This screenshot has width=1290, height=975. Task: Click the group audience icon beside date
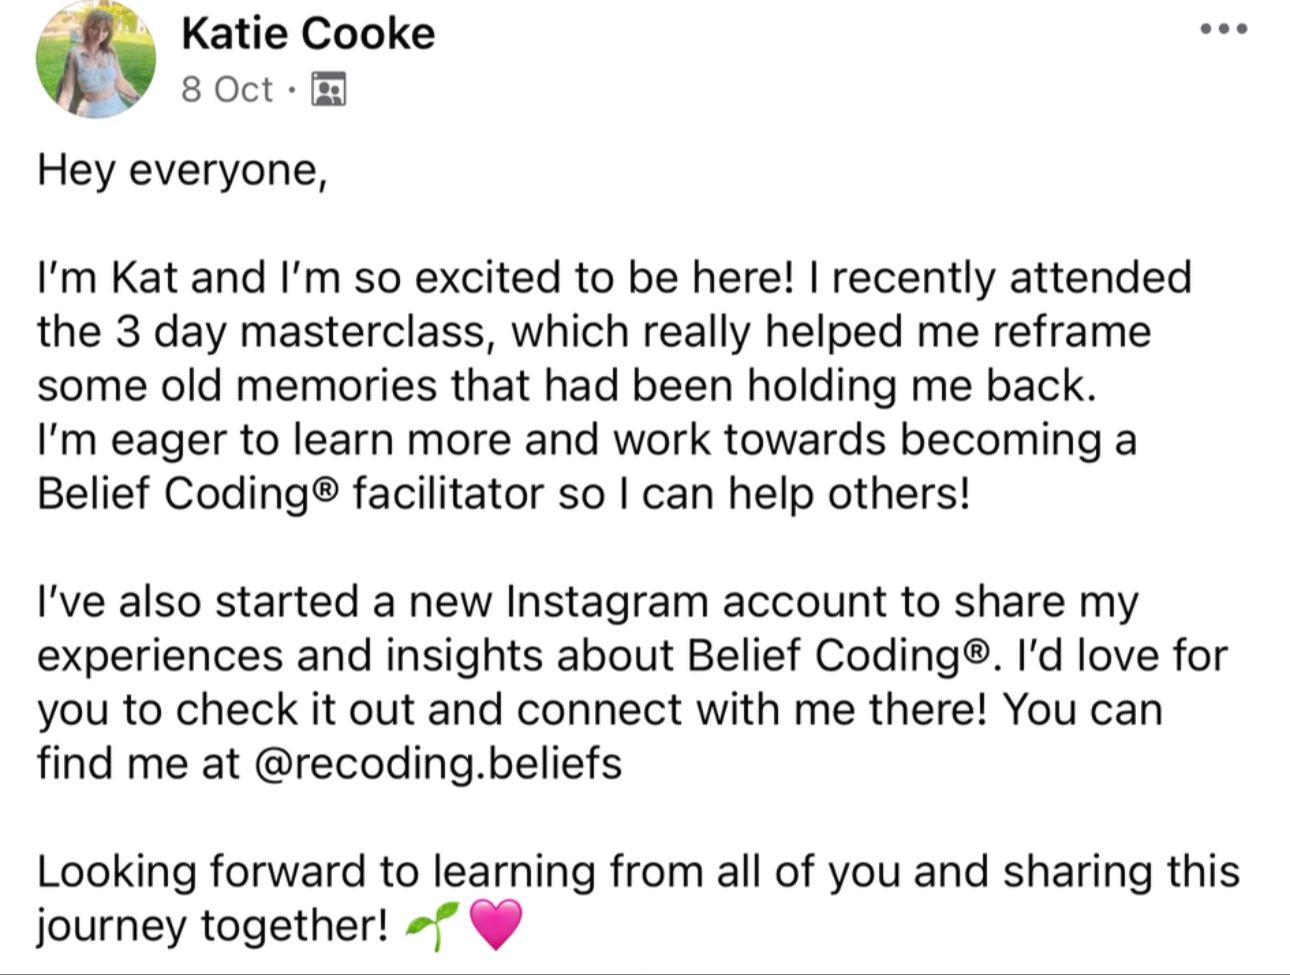[329, 89]
